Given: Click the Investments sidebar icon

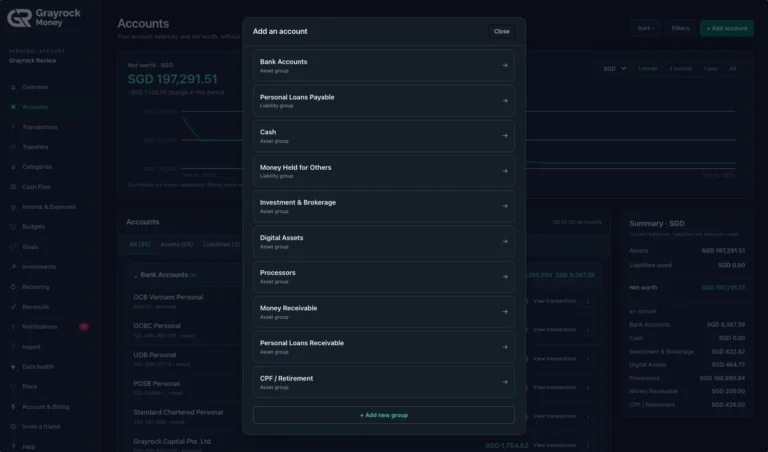Looking at the screenshot, I should (13, 267).
